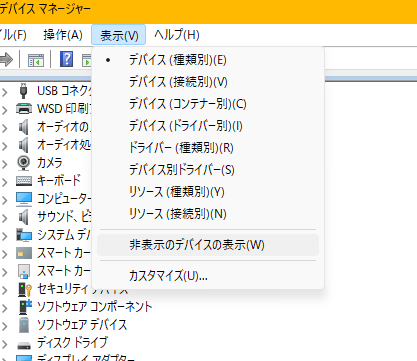This screenshot has width=417, height=361.
Task: Click the ディスク ドライブ icon
Action: coord(24,345)
